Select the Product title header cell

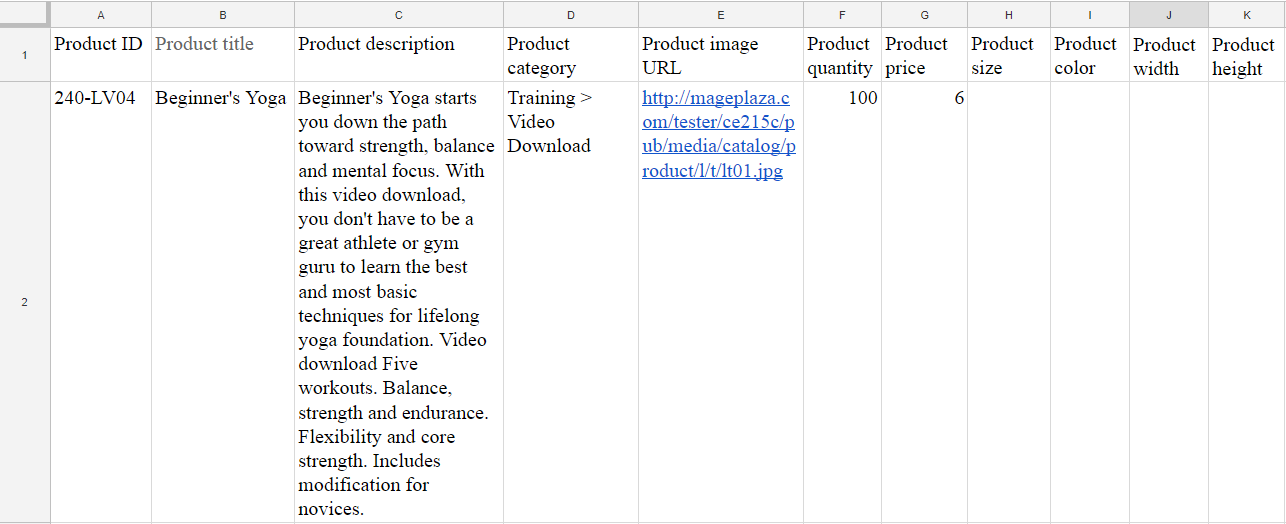223,55
